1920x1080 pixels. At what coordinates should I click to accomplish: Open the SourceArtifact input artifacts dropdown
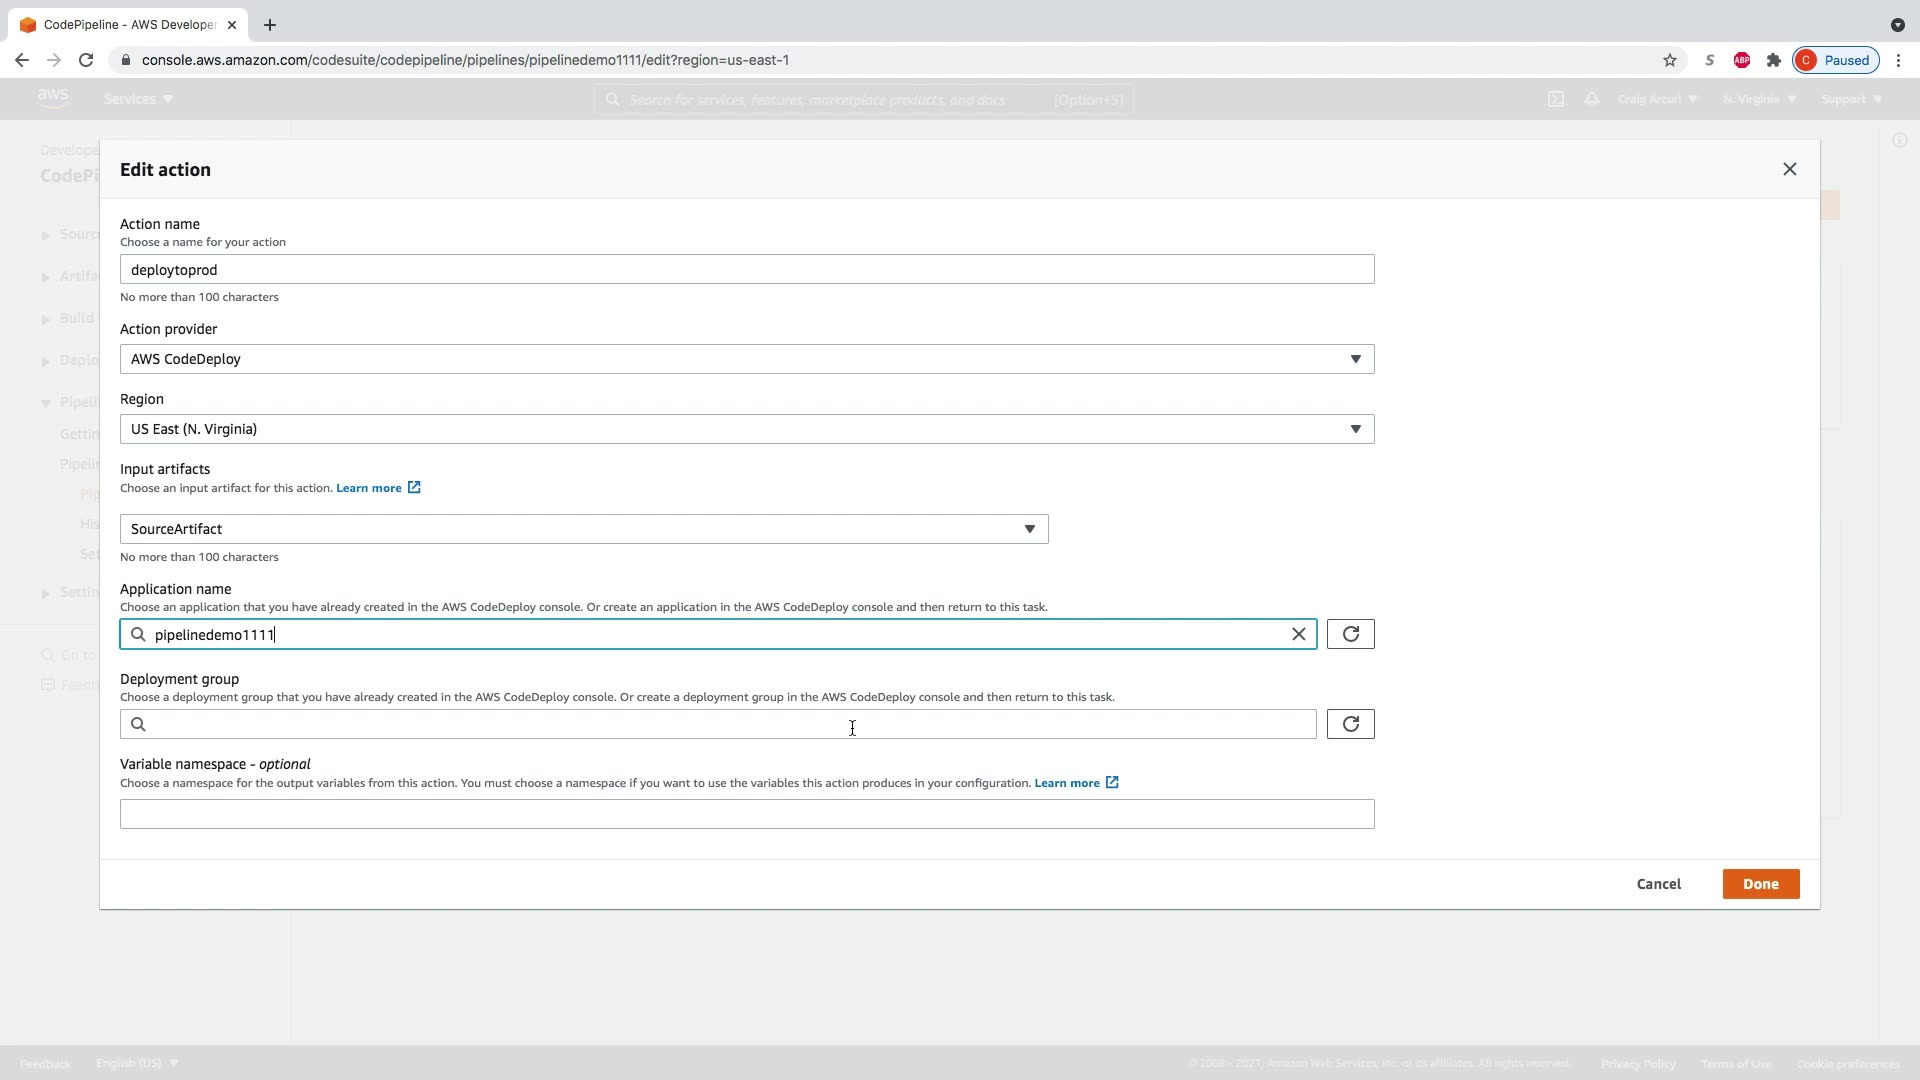[x=583, y=529]
